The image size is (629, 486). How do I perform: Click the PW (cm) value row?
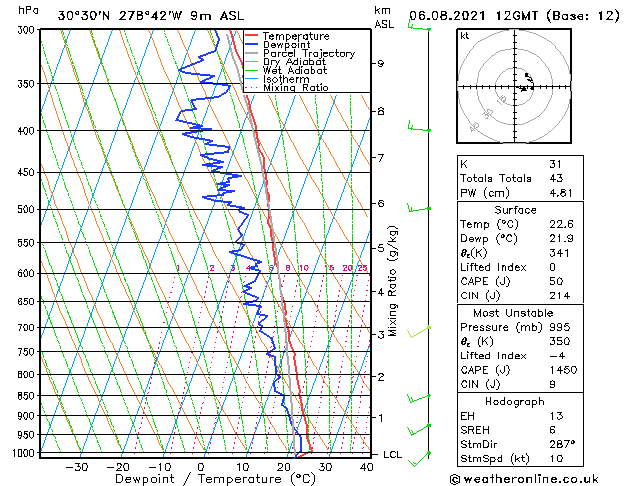pos(558,193)
